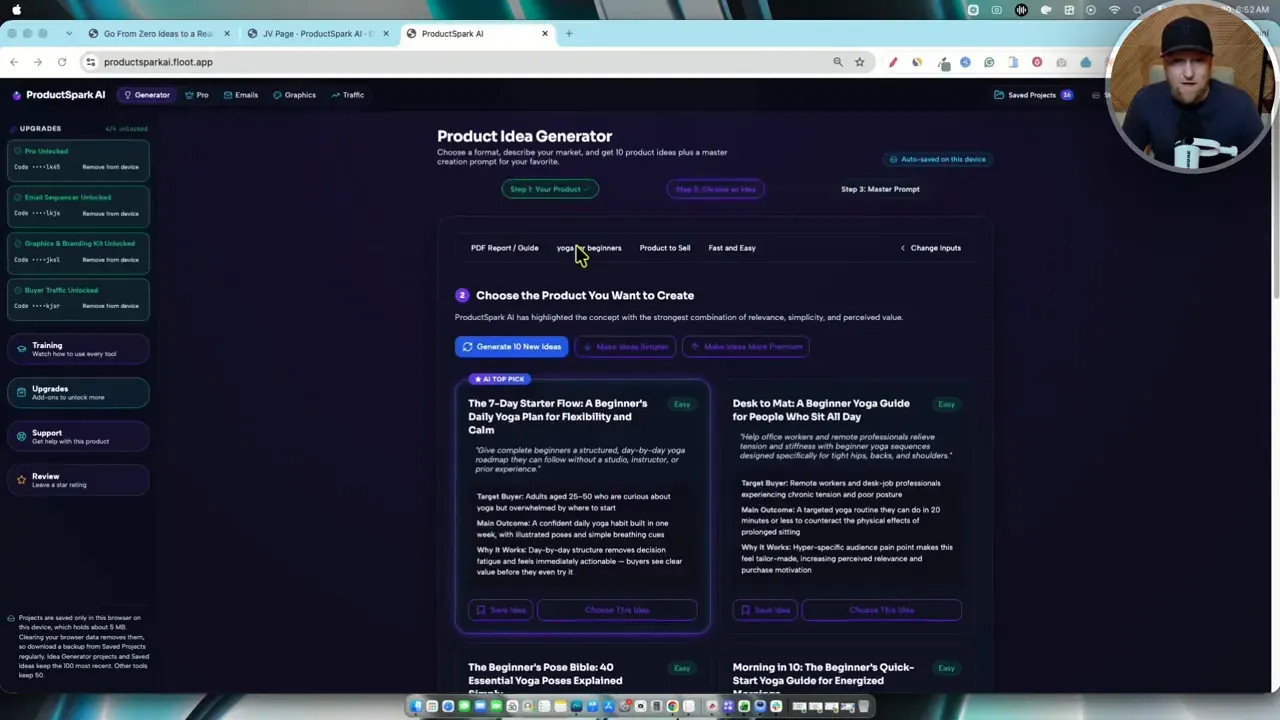Go to Step 1: Your Product
Image resolution: width=1280 pixels, height=720 pixels.
[x=550, y=189]
